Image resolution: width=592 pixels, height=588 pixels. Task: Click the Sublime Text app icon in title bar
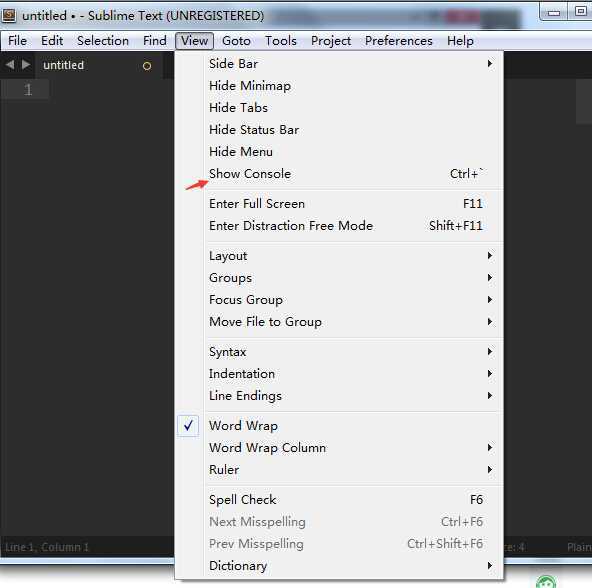tap(8, 15)
